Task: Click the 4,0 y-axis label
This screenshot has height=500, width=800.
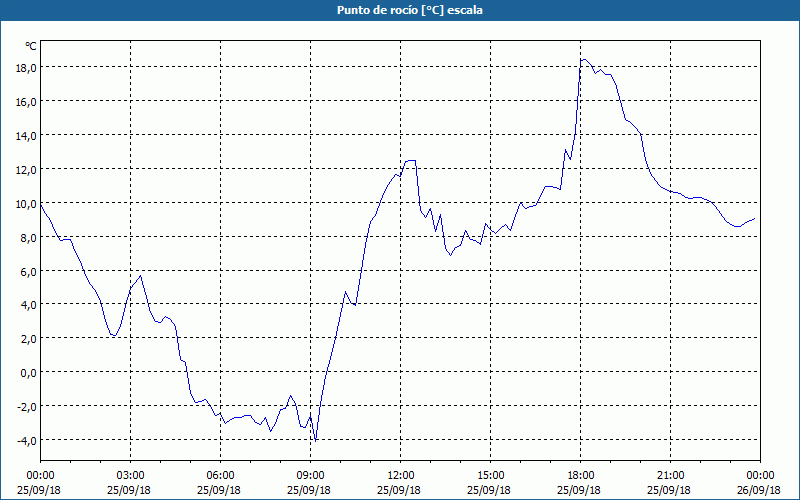Action: (28, 305)
